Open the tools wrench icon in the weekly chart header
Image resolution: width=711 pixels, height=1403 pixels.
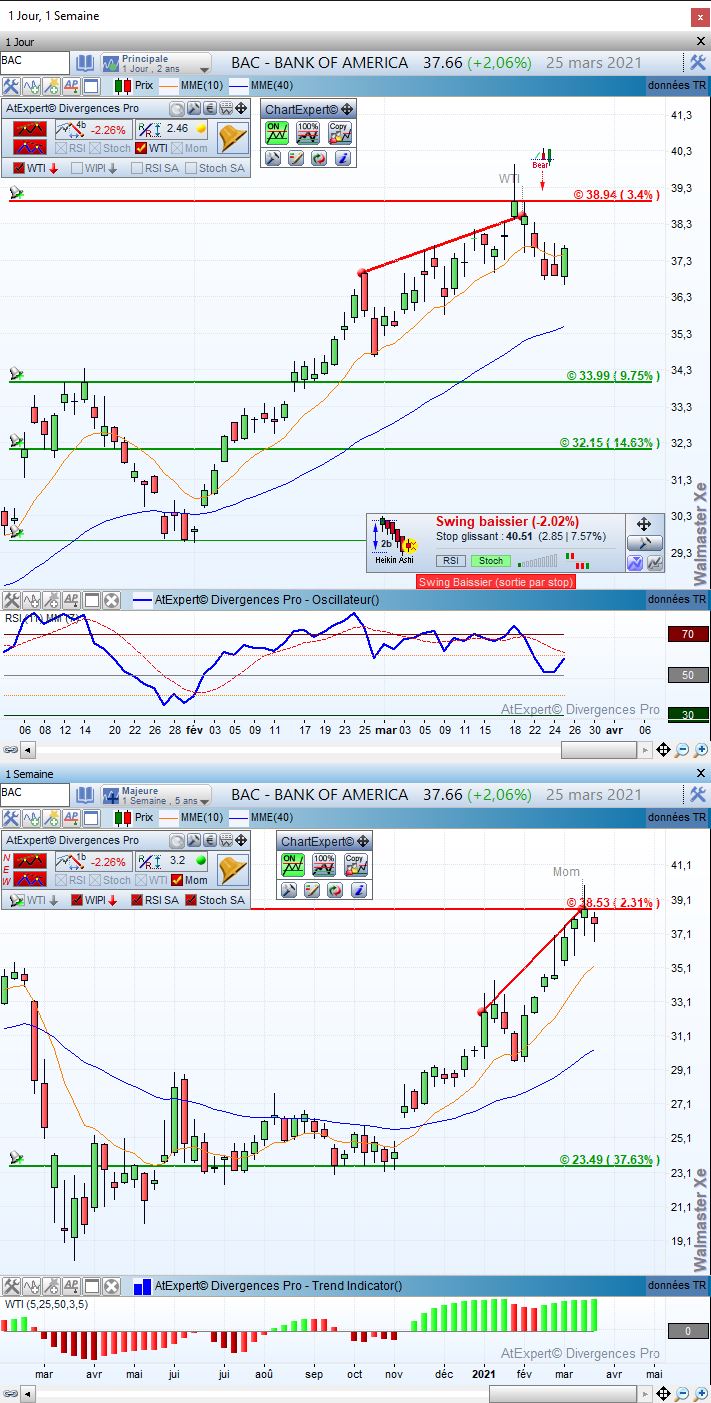click(x=698, y=794)
